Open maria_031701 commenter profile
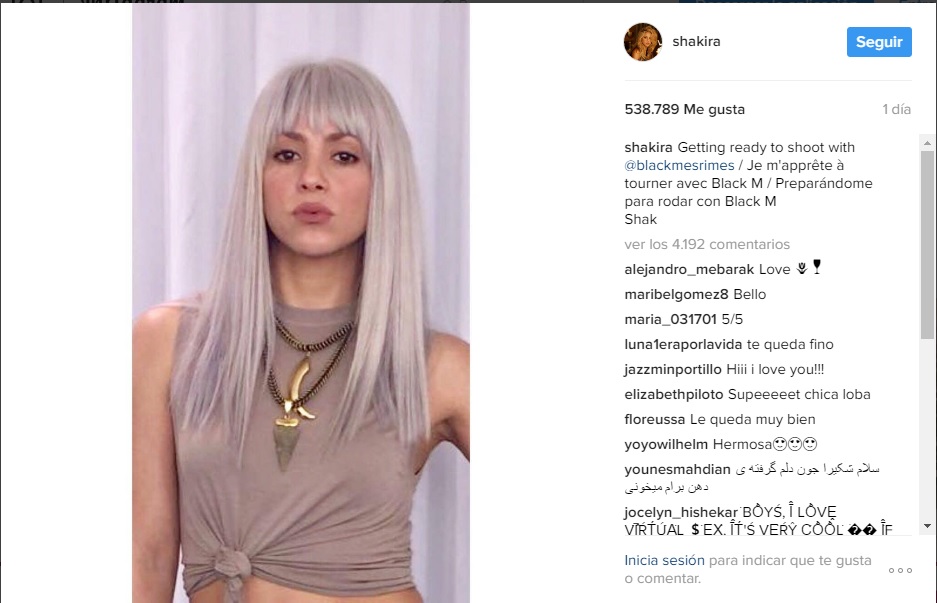 pos(670,320)
